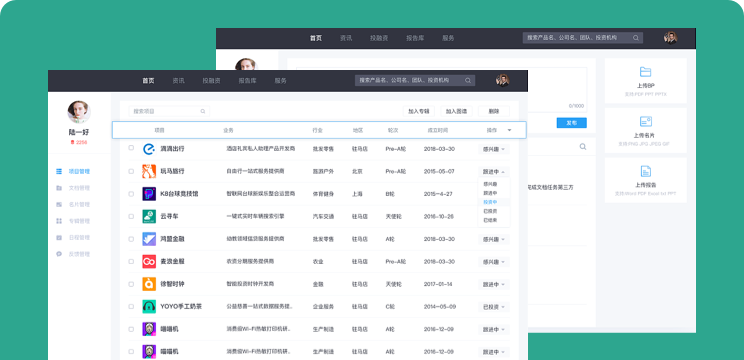Click the 玩马旅行 orange logo
Viewport: 744px width, 360px height.
[x=149, y=171]
